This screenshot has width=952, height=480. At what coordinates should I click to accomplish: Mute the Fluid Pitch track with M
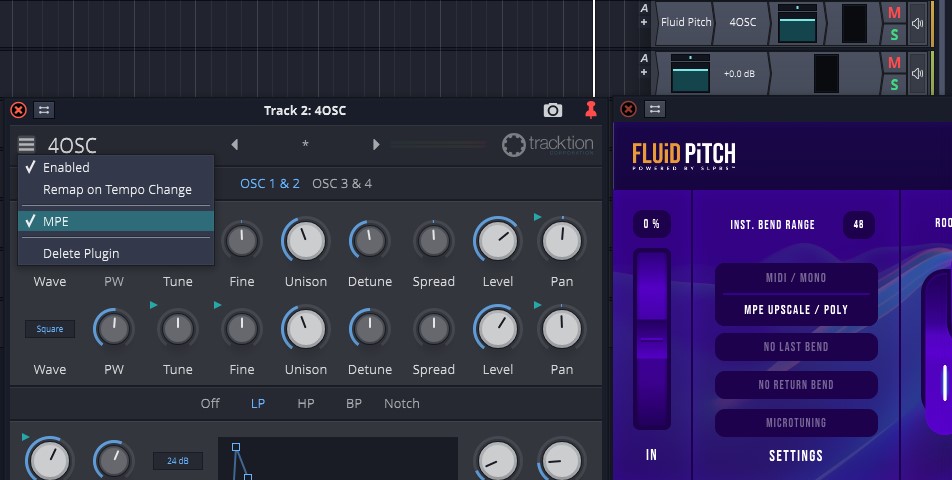(894, 13)
